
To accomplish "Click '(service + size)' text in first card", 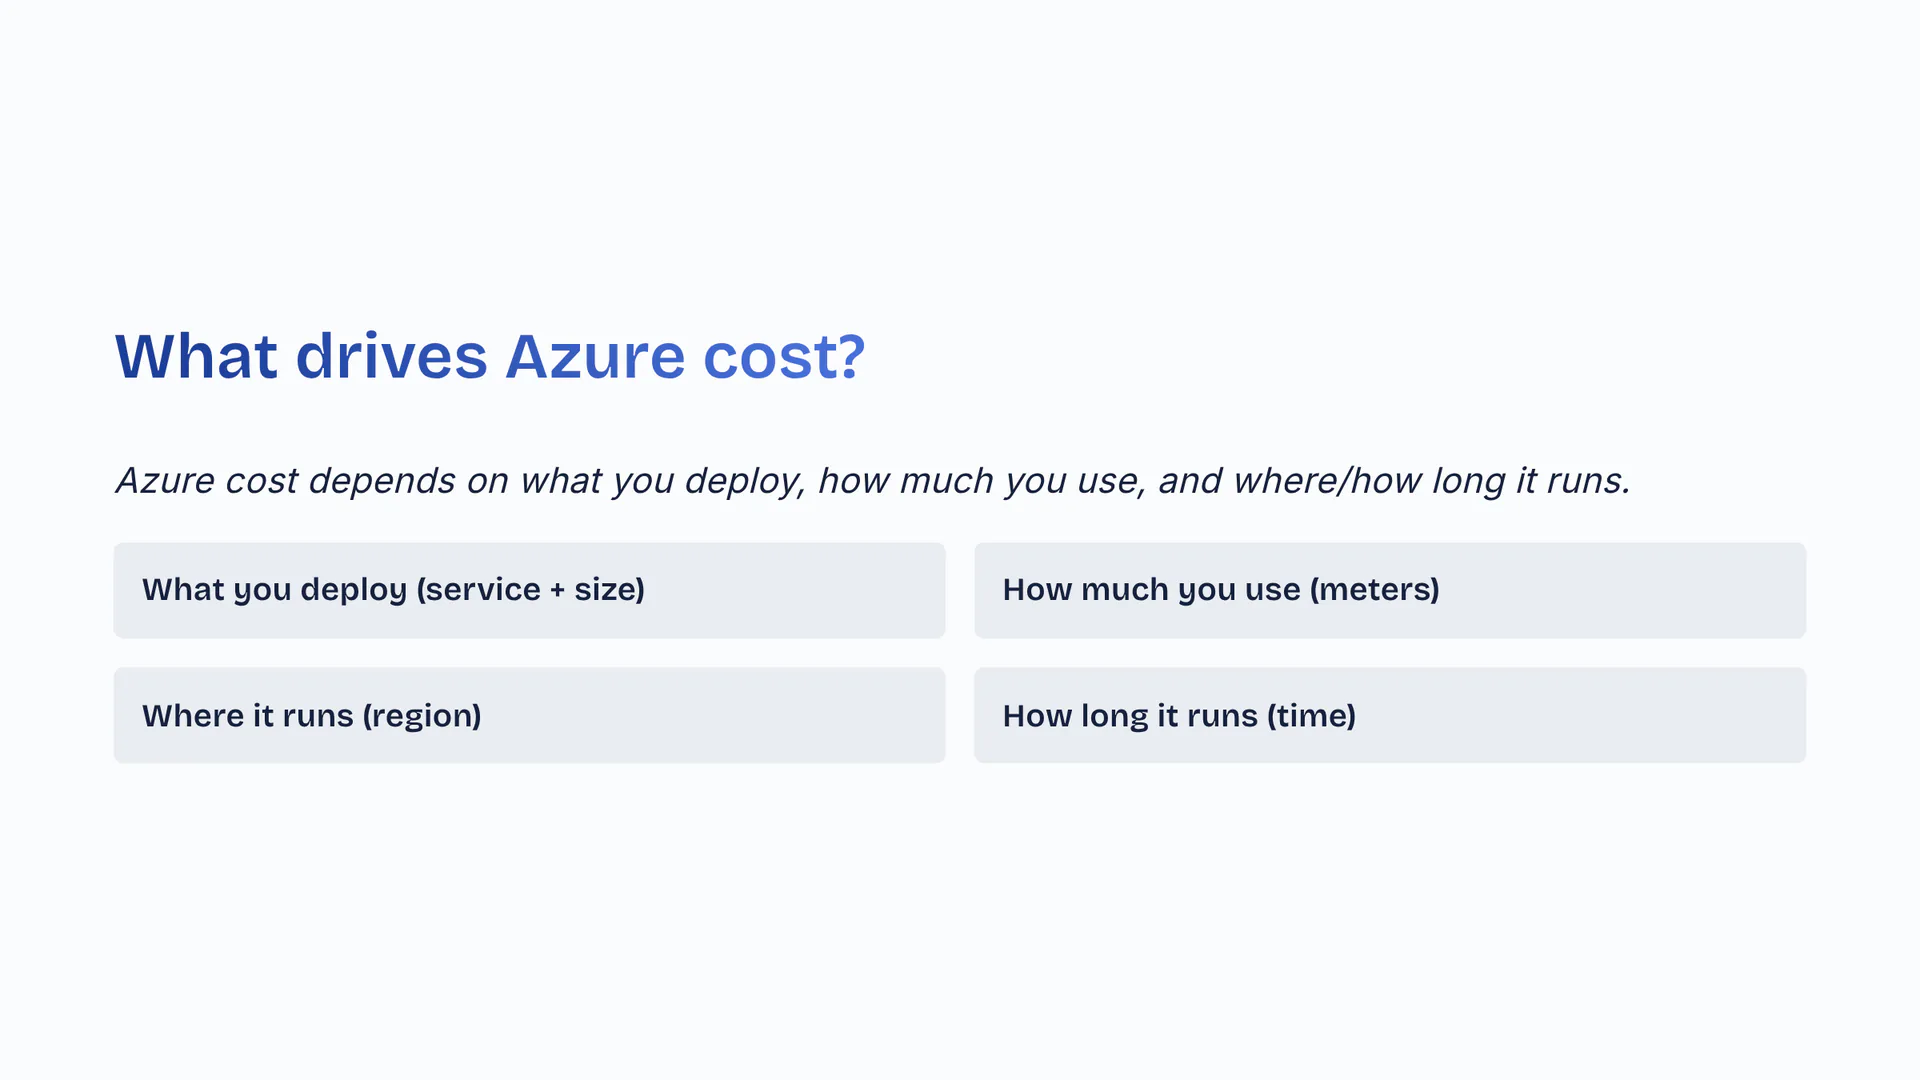I will click(531, 590).
